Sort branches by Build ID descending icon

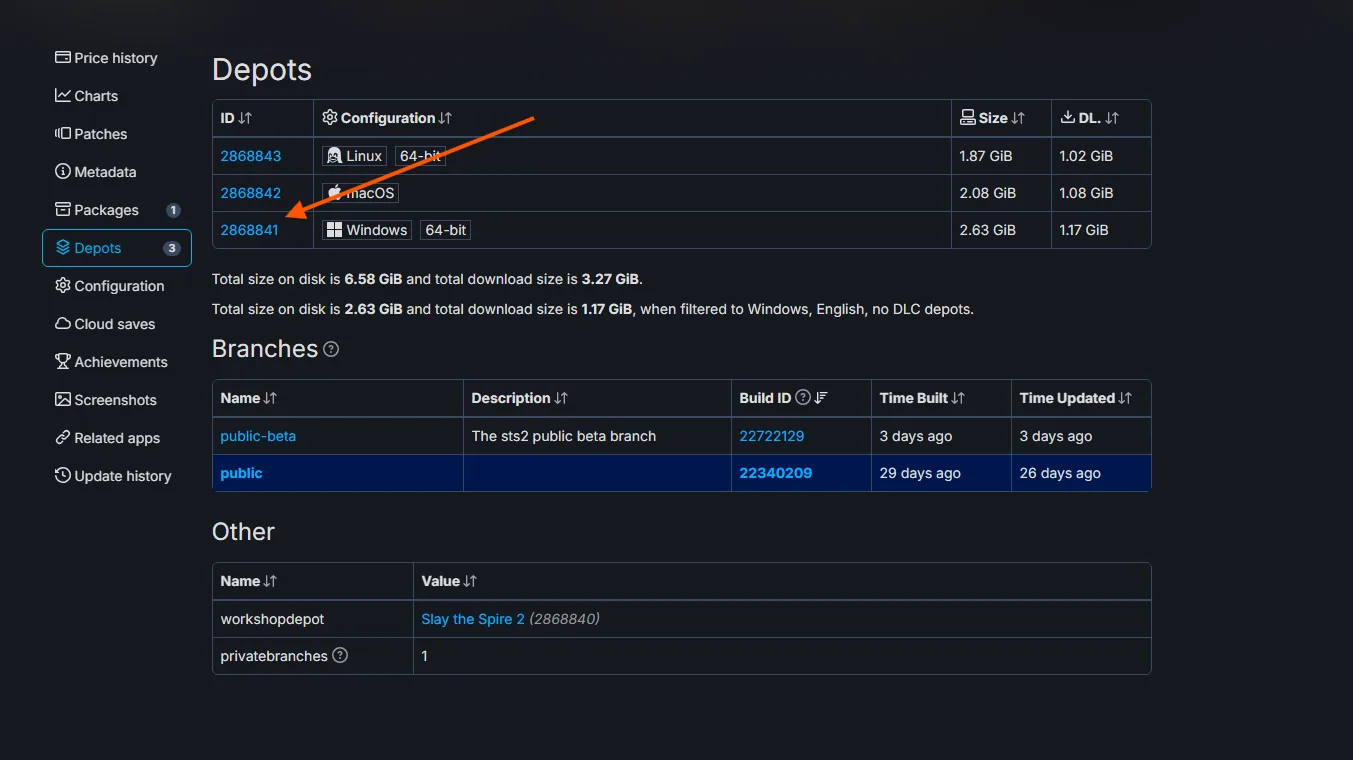click(x=821, y=398)
